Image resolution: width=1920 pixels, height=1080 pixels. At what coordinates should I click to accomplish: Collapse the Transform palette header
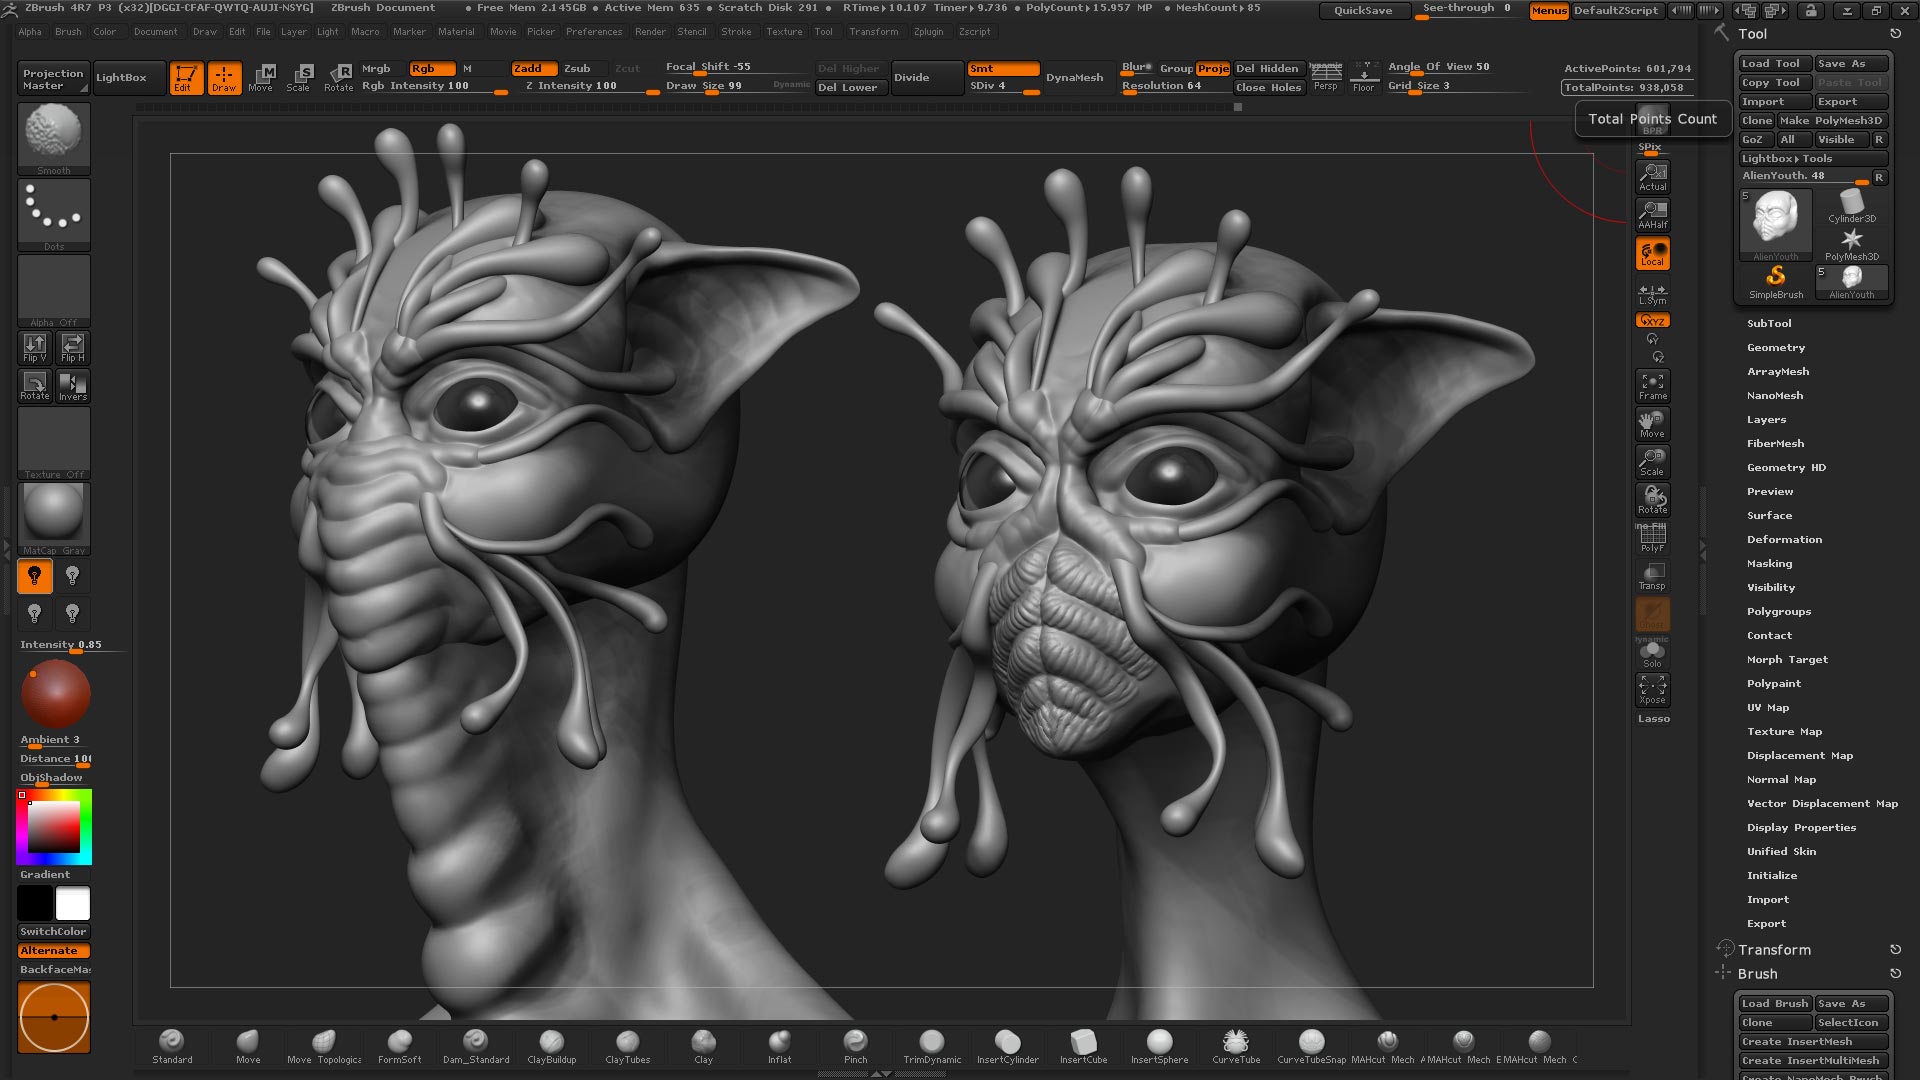(1774, 950)
